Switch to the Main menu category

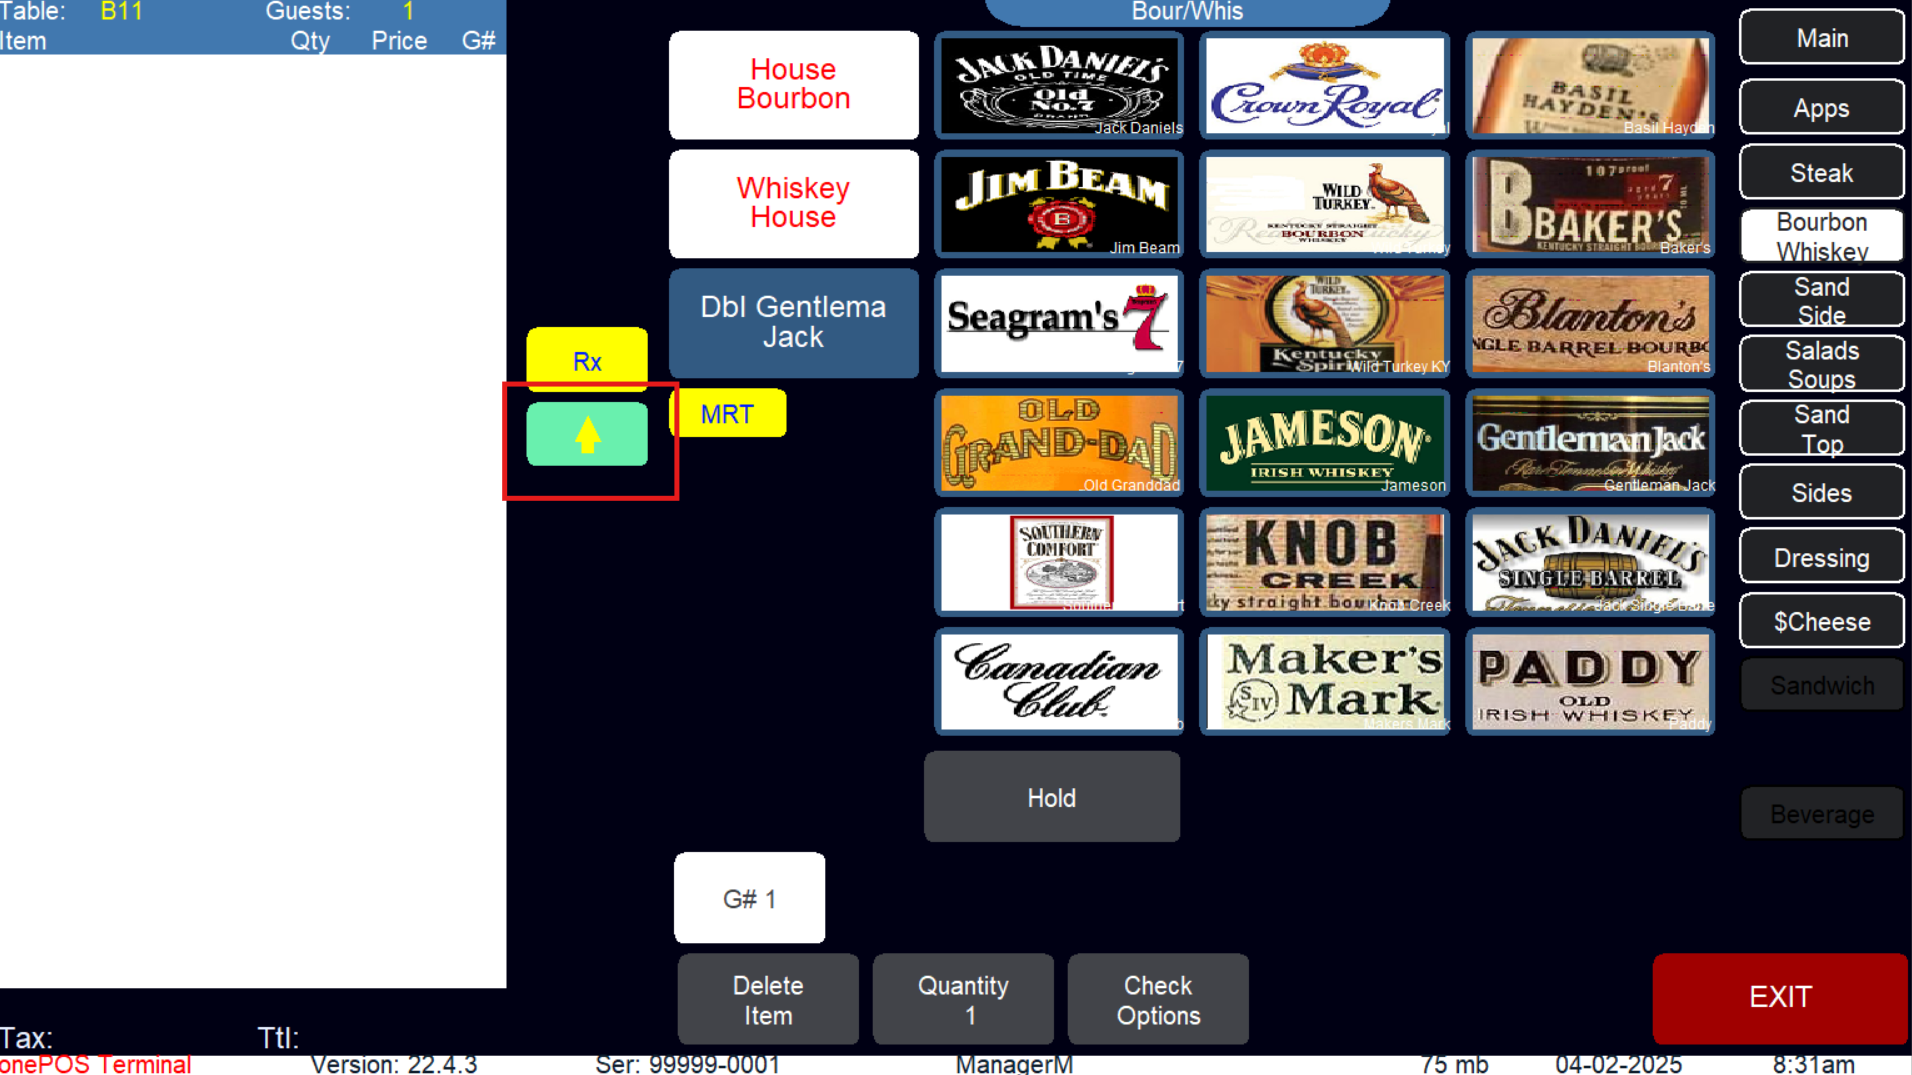click(1822, 38)
